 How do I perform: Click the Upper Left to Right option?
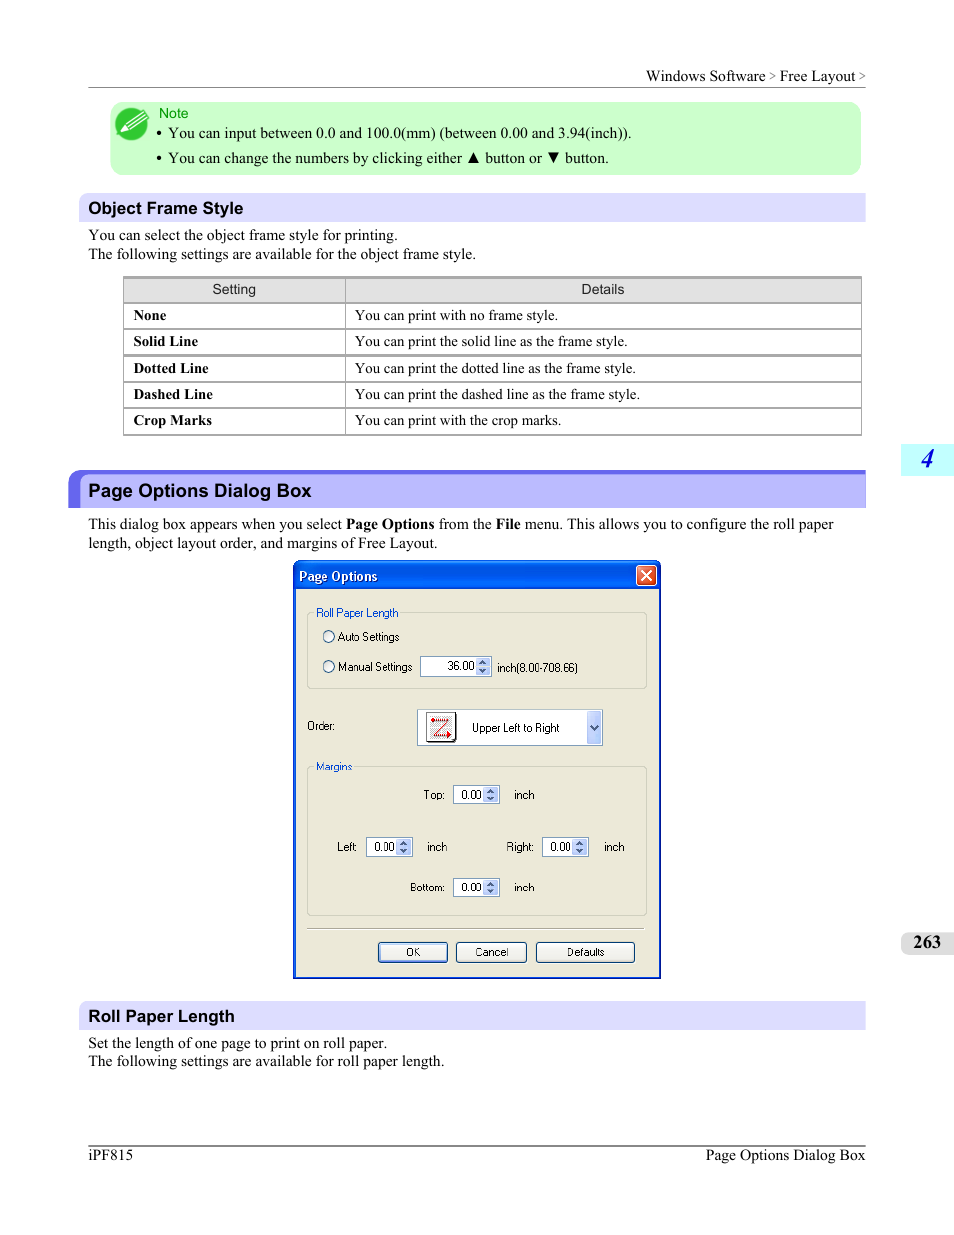tap(515, 728)
